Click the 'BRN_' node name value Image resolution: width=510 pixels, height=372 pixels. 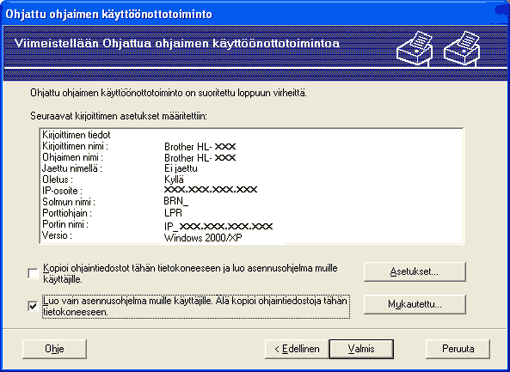[176, 201]
